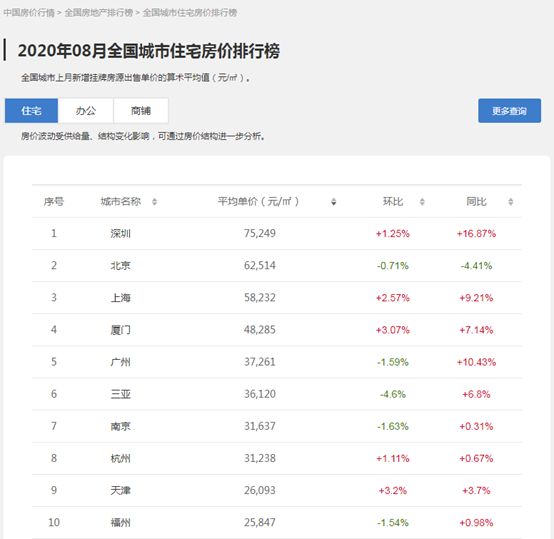Select the 住宅 tab
The image size is (554, 539).
pos(31,111)
